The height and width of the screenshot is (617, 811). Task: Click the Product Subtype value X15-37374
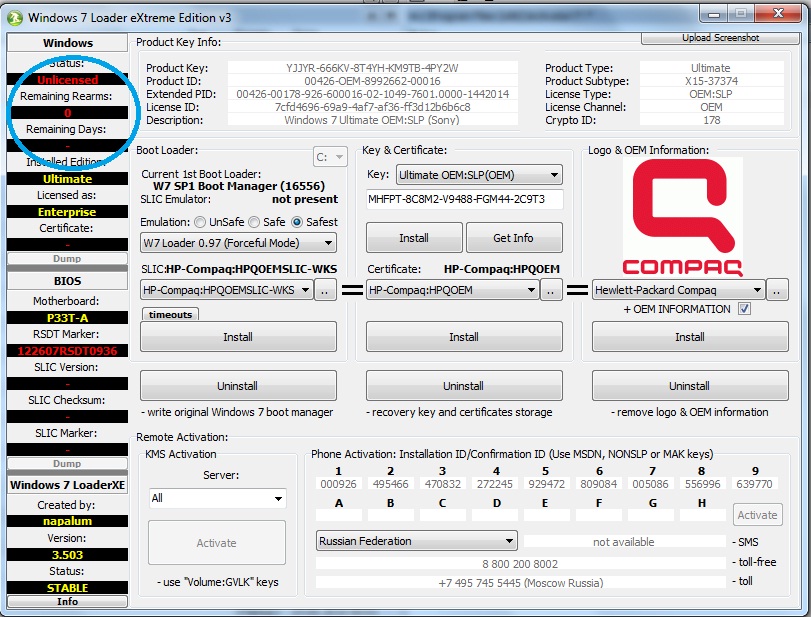pos(711,81)
